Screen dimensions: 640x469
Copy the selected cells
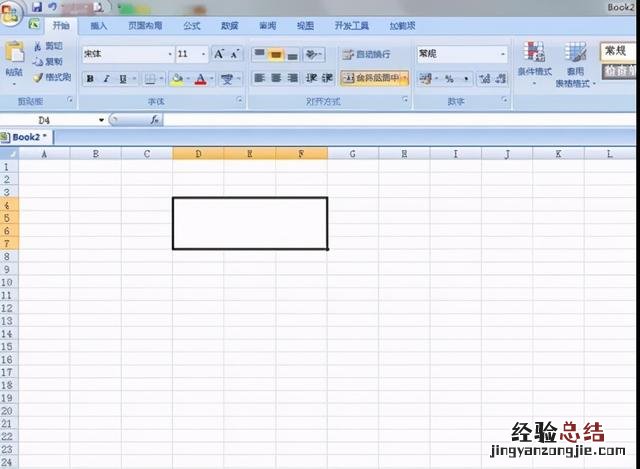(48, 62)
